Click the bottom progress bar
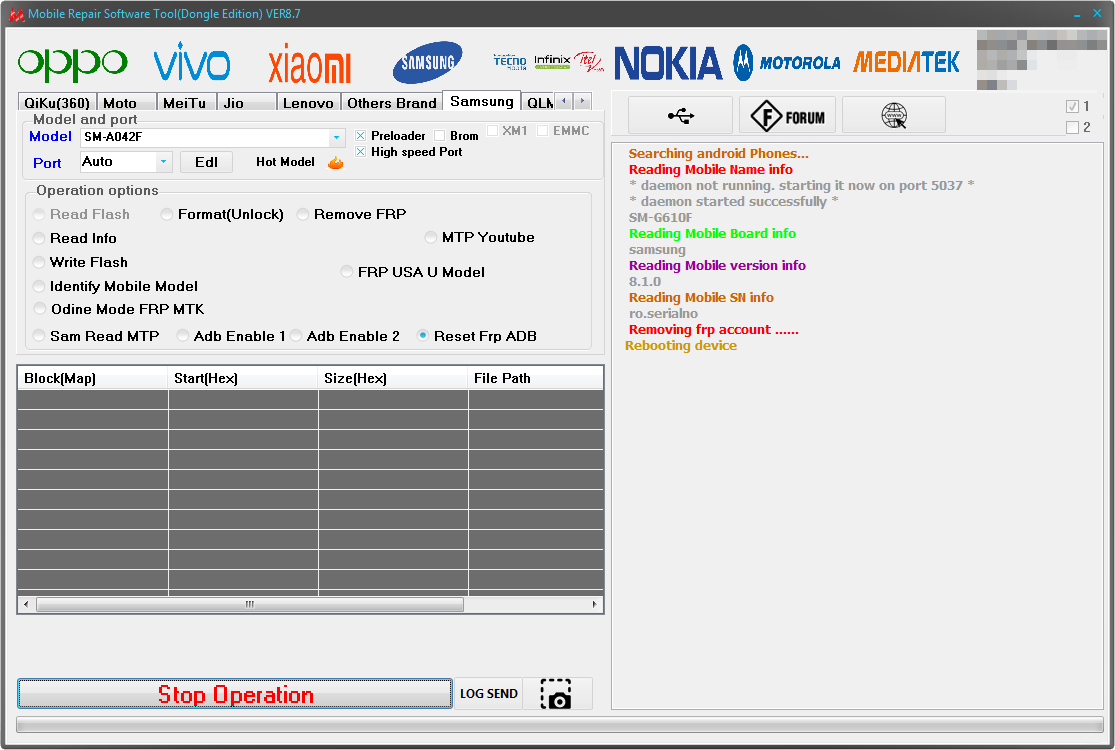 tap(560, 724)
